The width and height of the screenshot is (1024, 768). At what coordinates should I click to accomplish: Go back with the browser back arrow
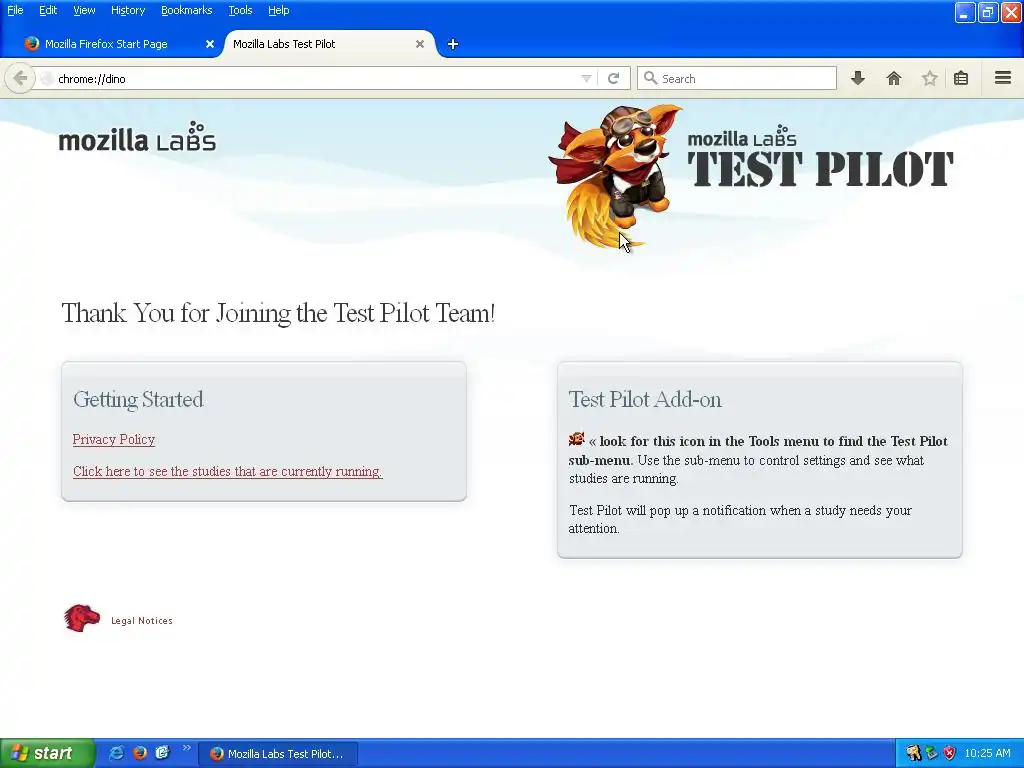coord(20,78)
